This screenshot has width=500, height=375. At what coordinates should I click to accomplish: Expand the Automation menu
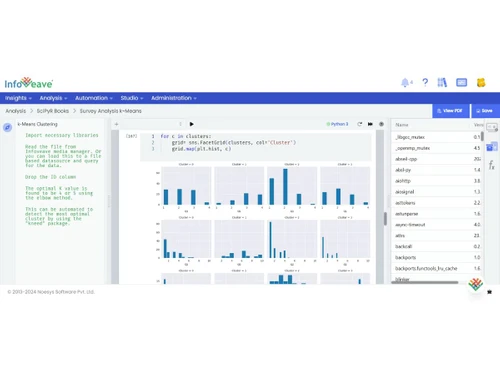pos(94,98)
